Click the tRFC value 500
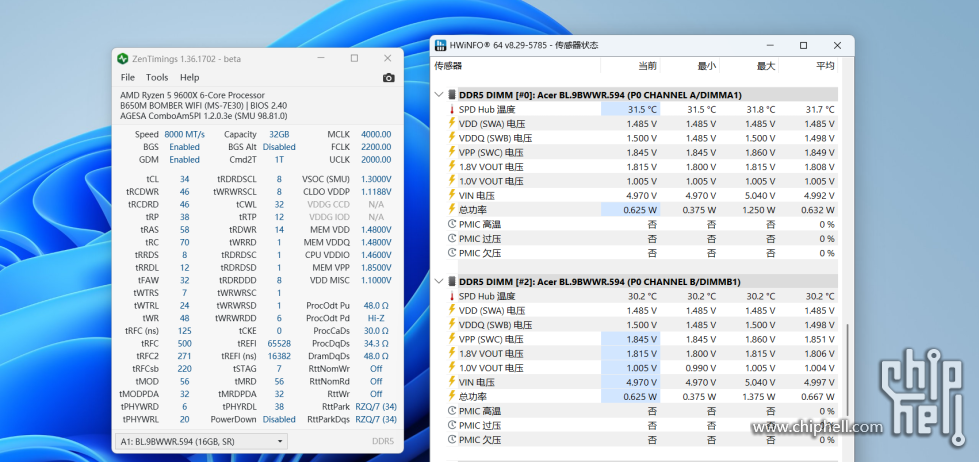Viewport: 979px width, 462px height. (184, 343)
